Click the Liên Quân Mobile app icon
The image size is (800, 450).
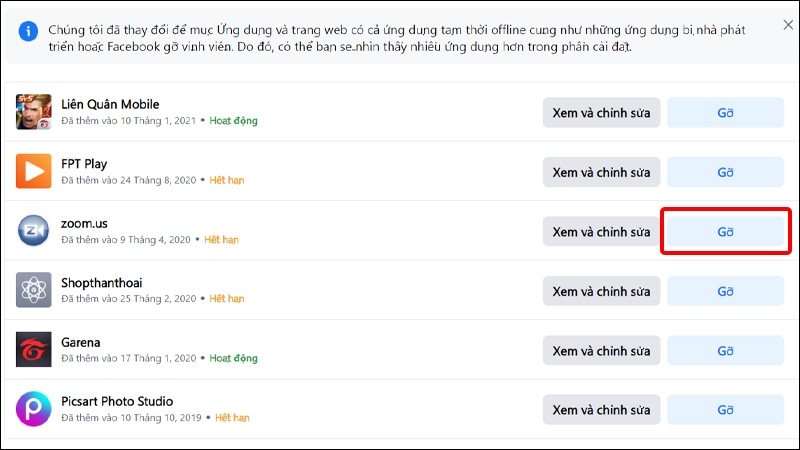(34, 112)
